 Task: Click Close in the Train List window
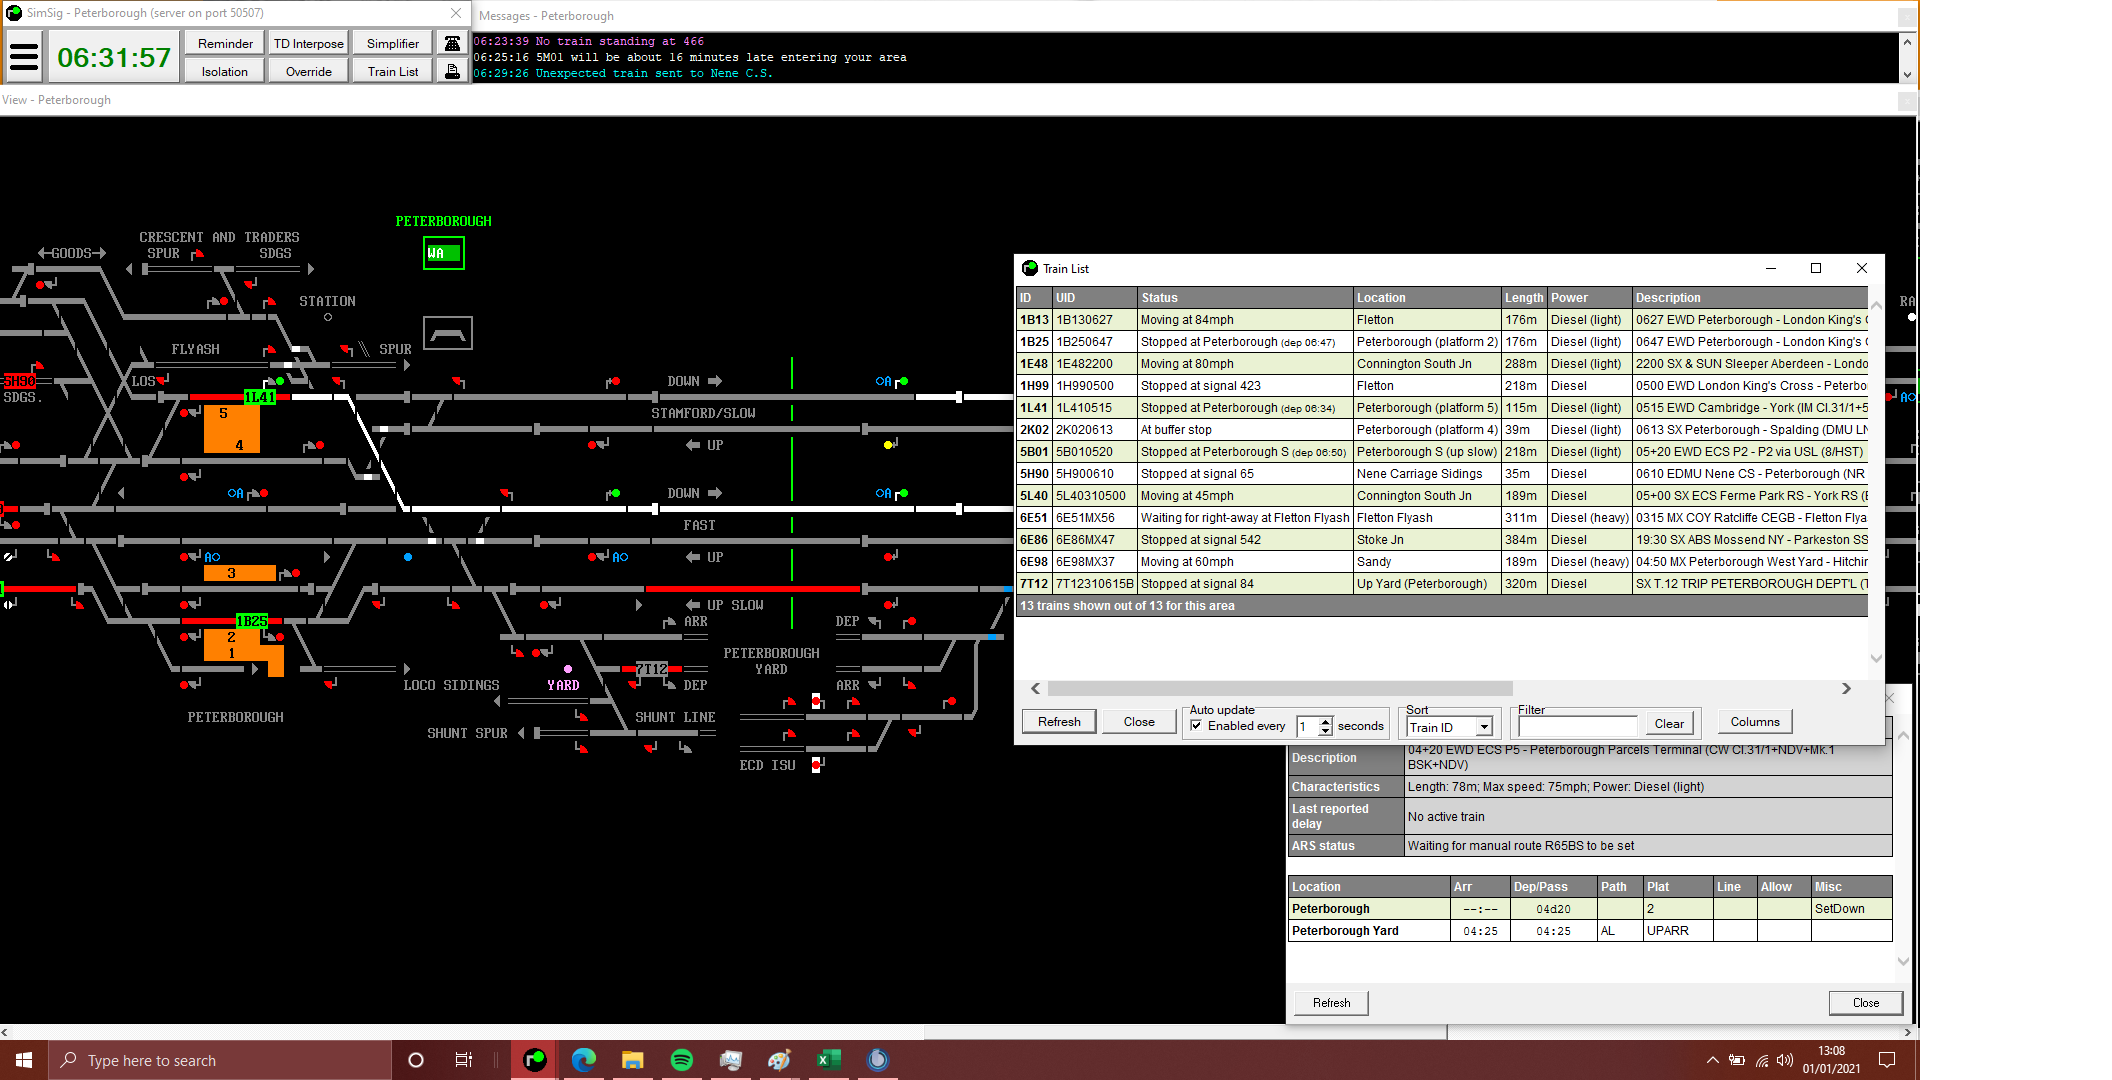(x=1139, y=722)
